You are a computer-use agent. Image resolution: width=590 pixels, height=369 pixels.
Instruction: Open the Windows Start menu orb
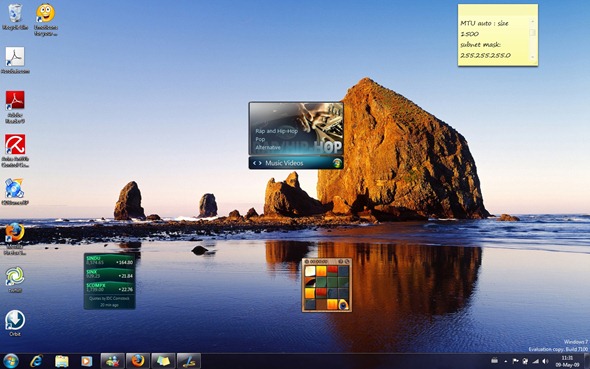click(x=11, y=361)
